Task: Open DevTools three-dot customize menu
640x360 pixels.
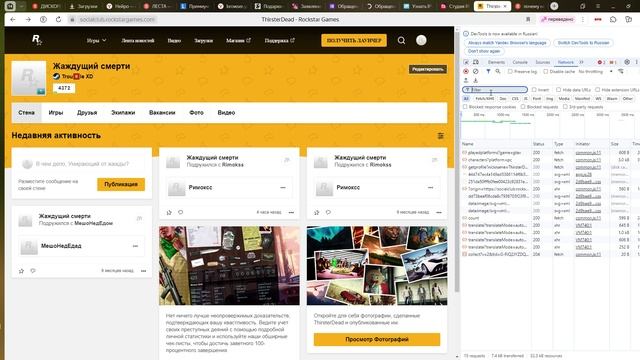Action: point(636,62)
